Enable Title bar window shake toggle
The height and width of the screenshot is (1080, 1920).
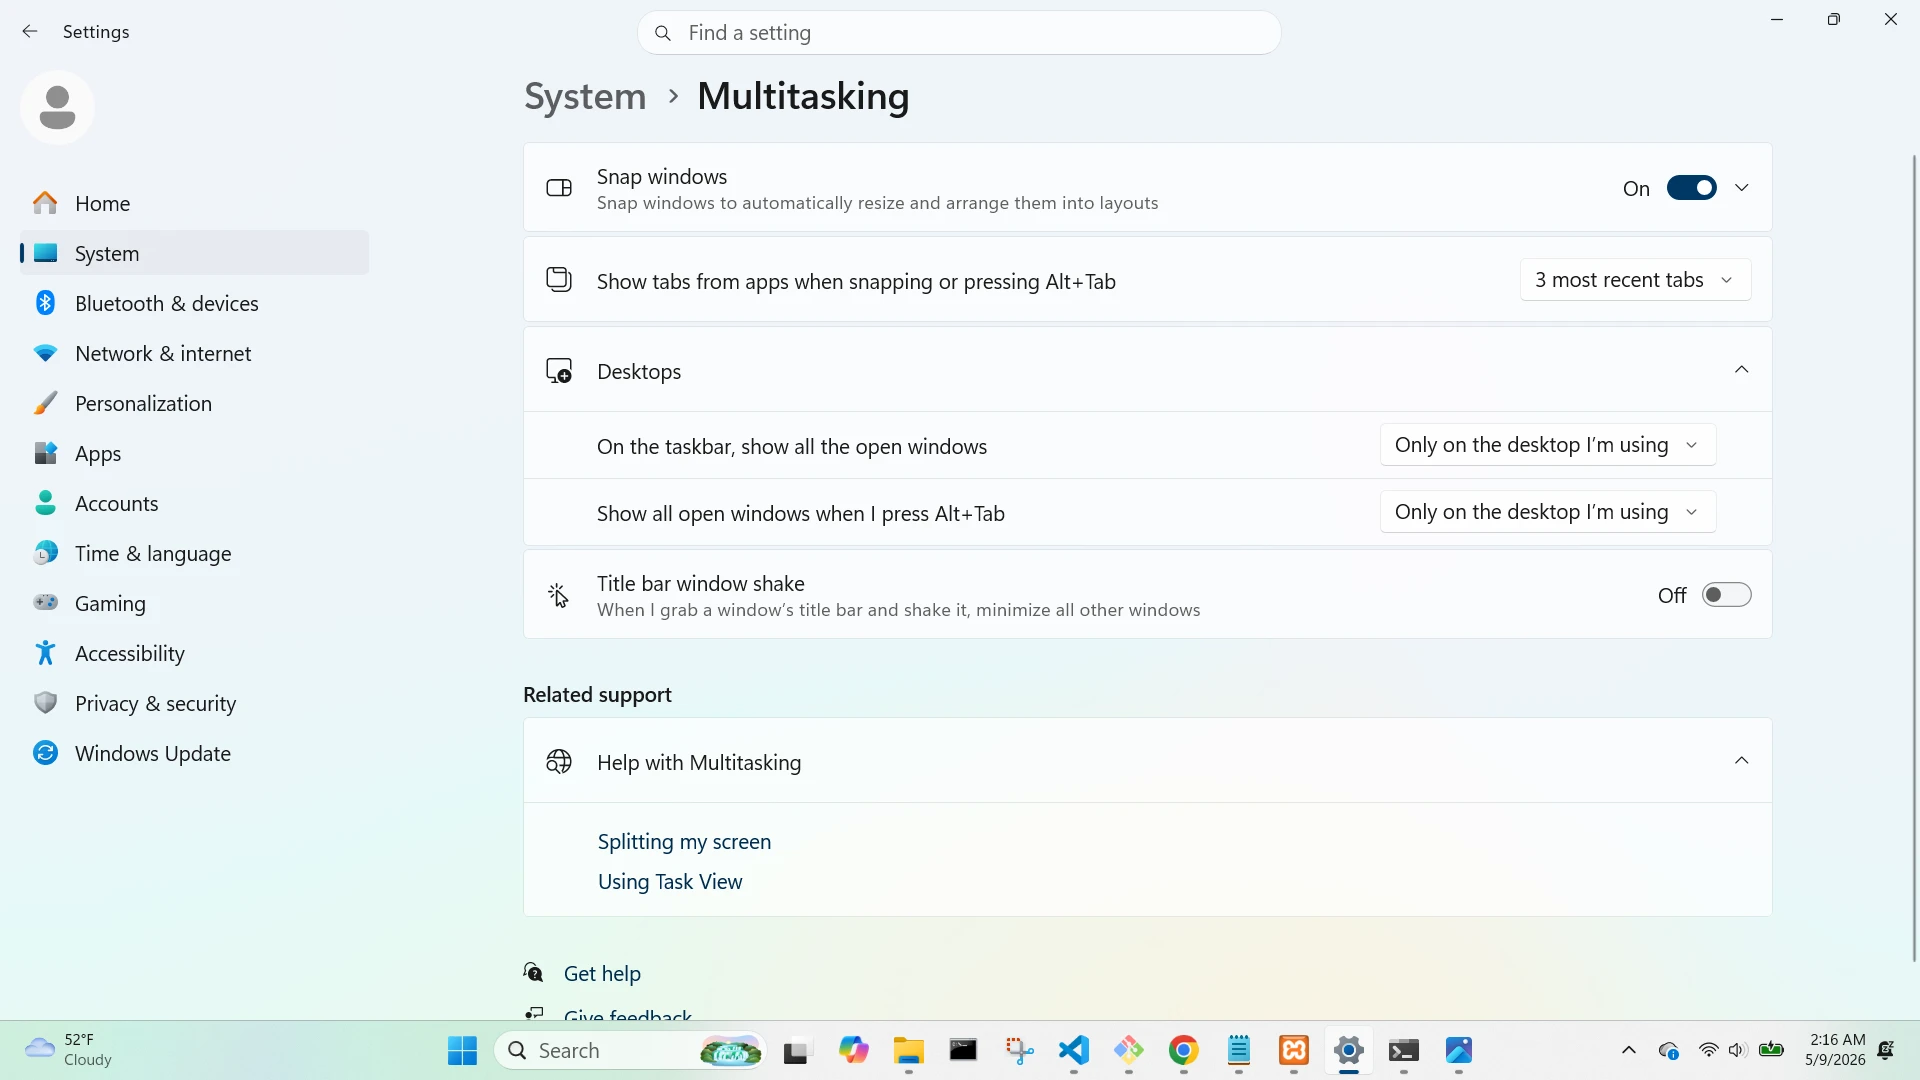pyautogui.click(x=1727, y=595)
